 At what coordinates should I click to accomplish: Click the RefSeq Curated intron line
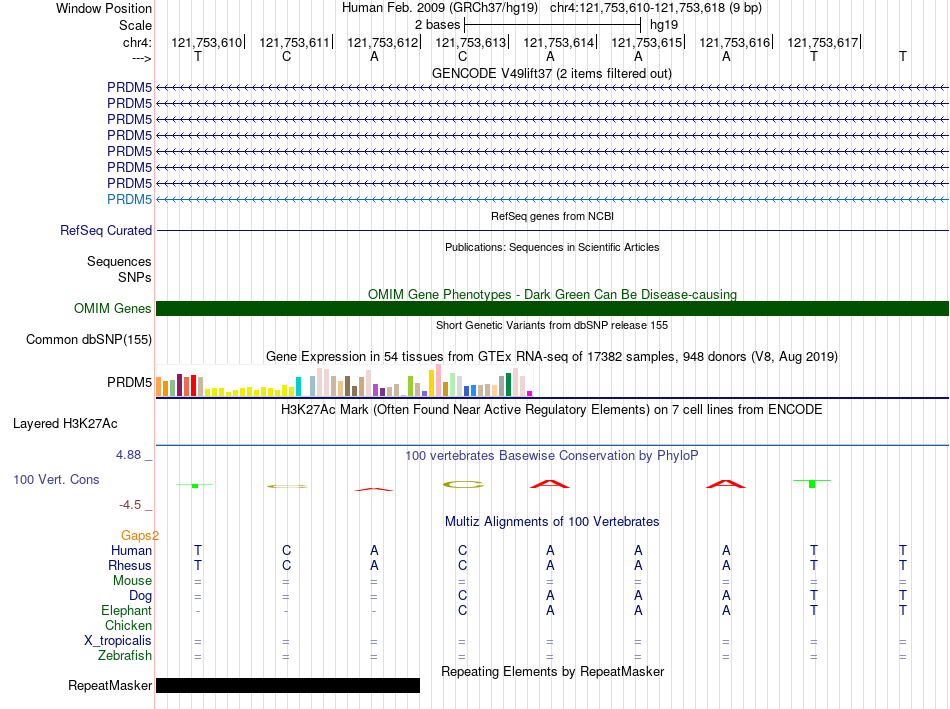(552, 230)
